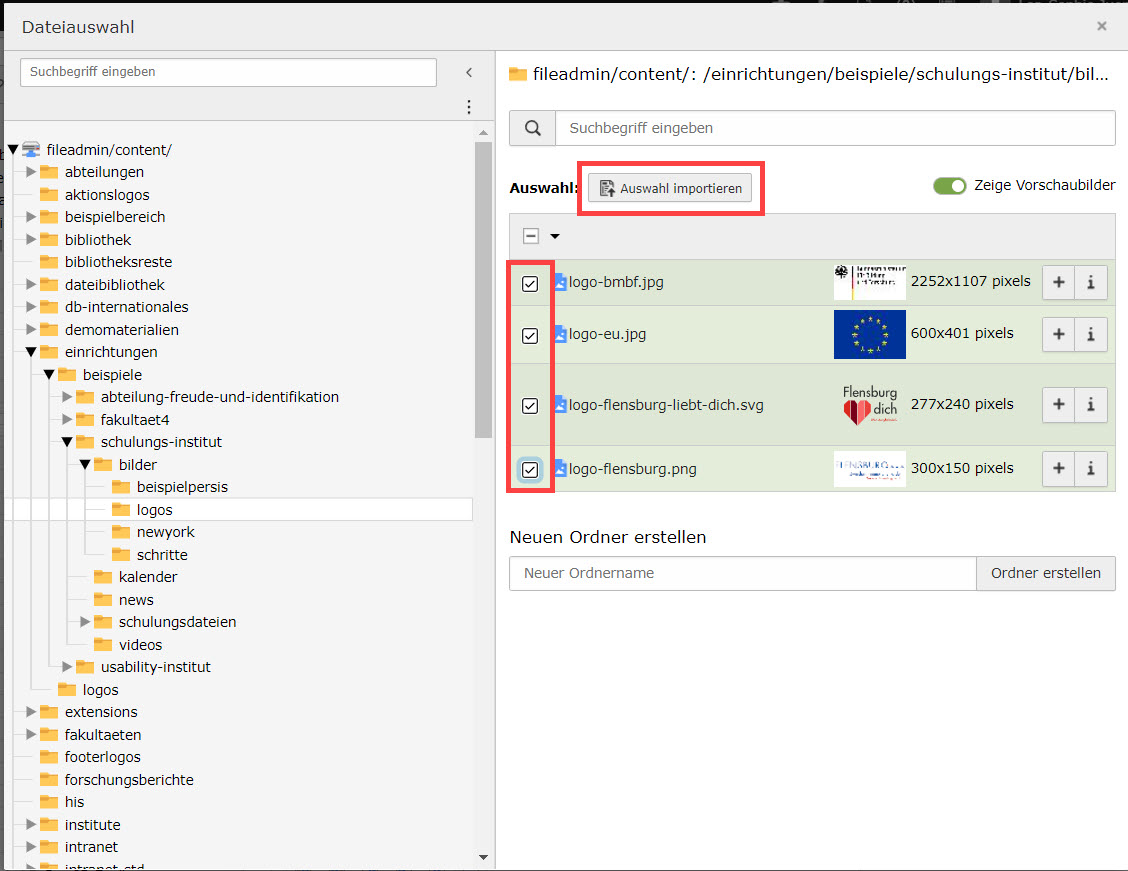Toggle Zeige Vorschaubilder switch off
This screenshot has height=871, width=1128.
point(950,186)
